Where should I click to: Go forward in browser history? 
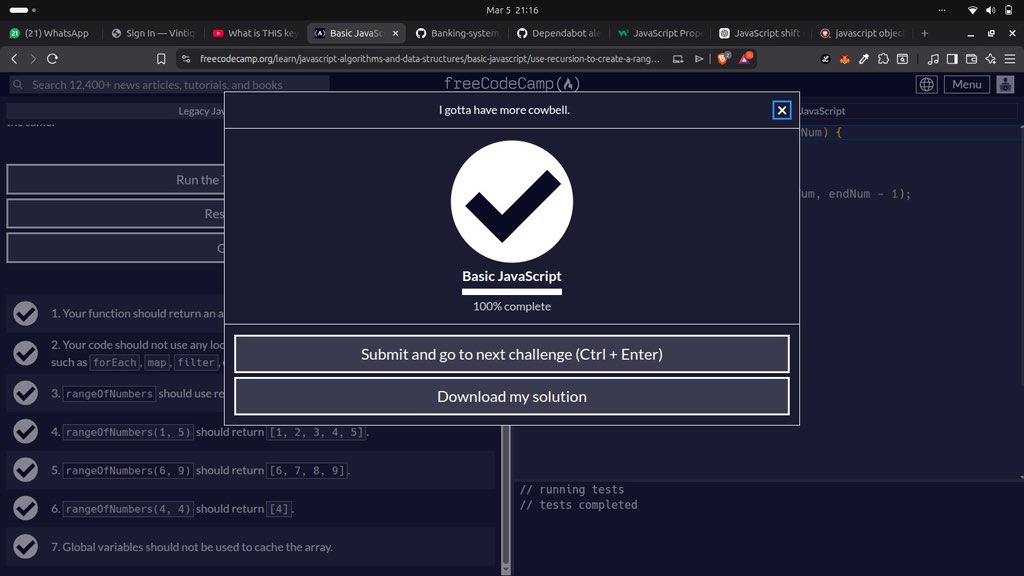pos(33,59)
